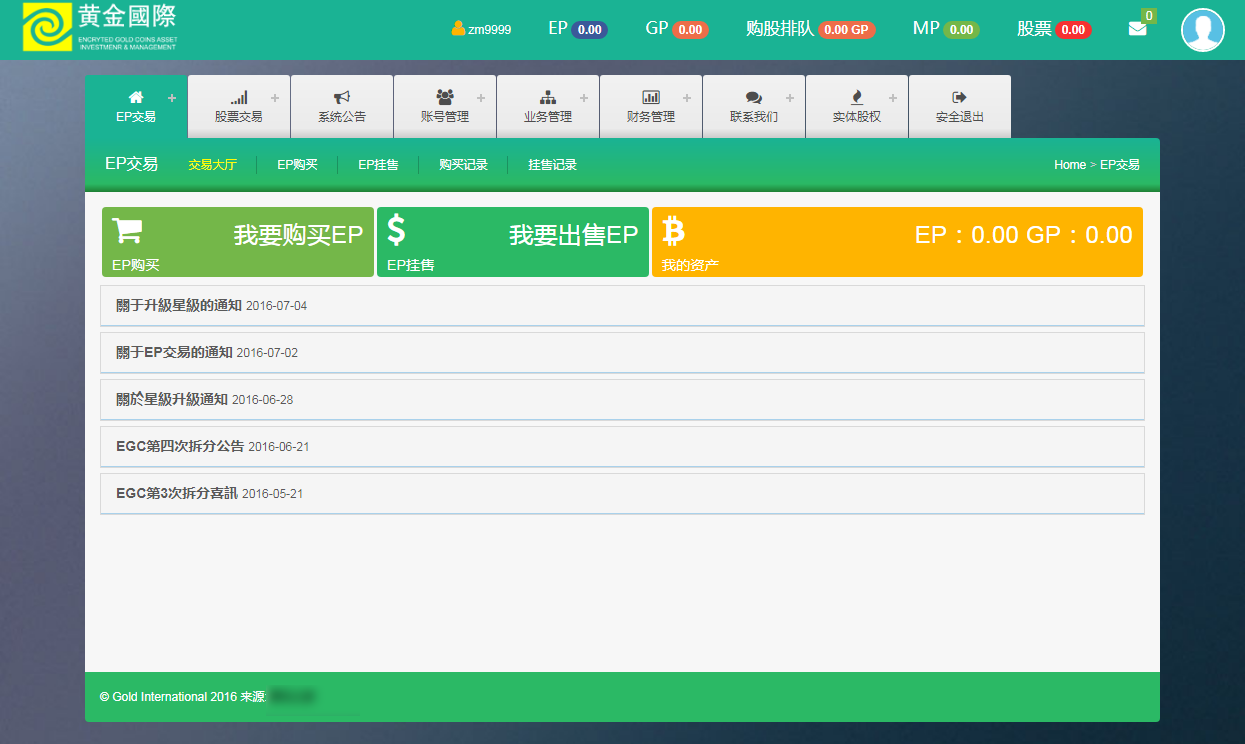Click the 安全退出 logout tab

point(959,106)
